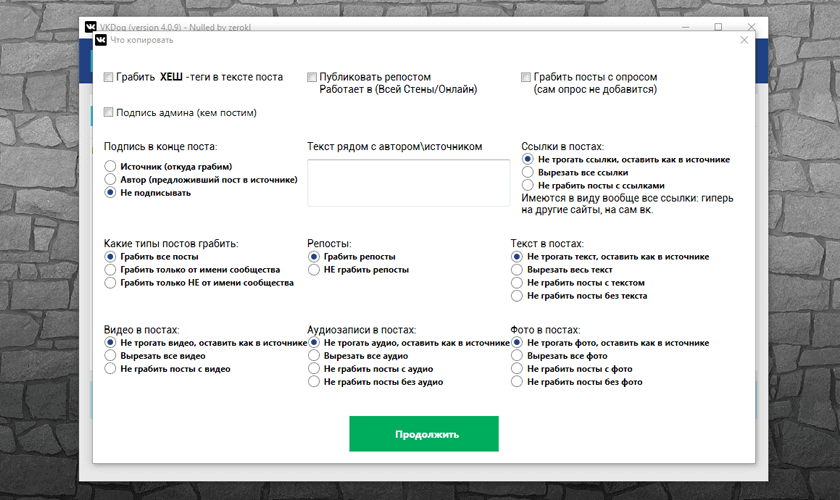
Task: Choose 'Грабить только от имени сообщества'
Action: [110, 270]
